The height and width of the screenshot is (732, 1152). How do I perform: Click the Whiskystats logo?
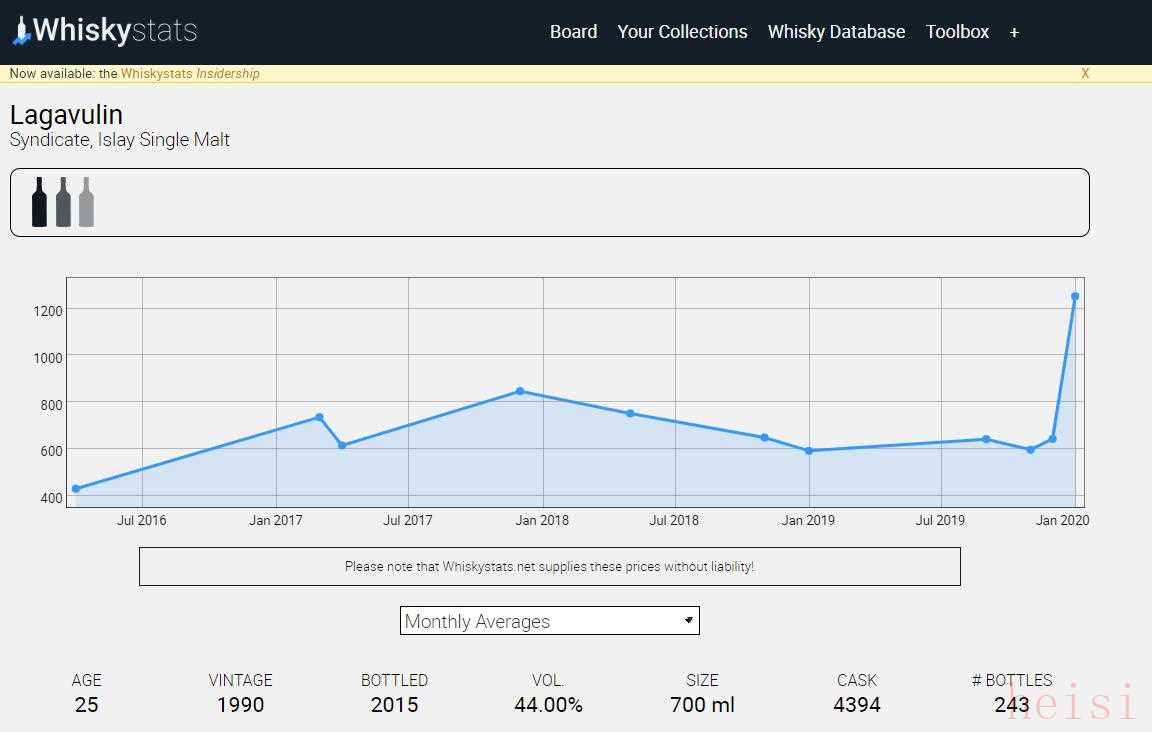pyautogui.click(x=105, y=31)
